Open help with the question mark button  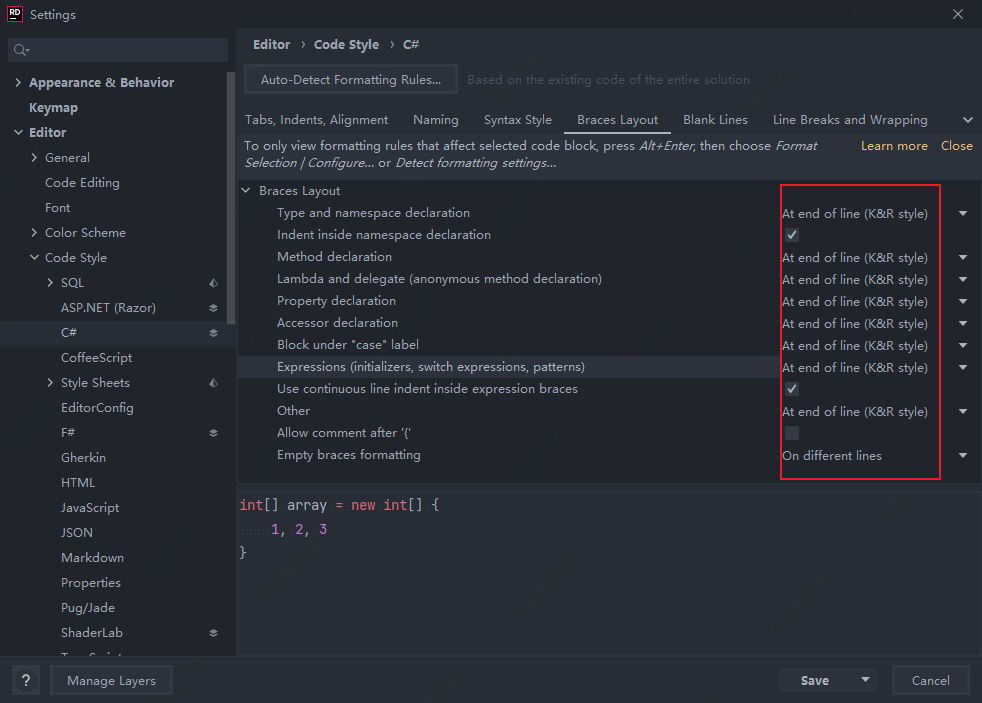26,680
